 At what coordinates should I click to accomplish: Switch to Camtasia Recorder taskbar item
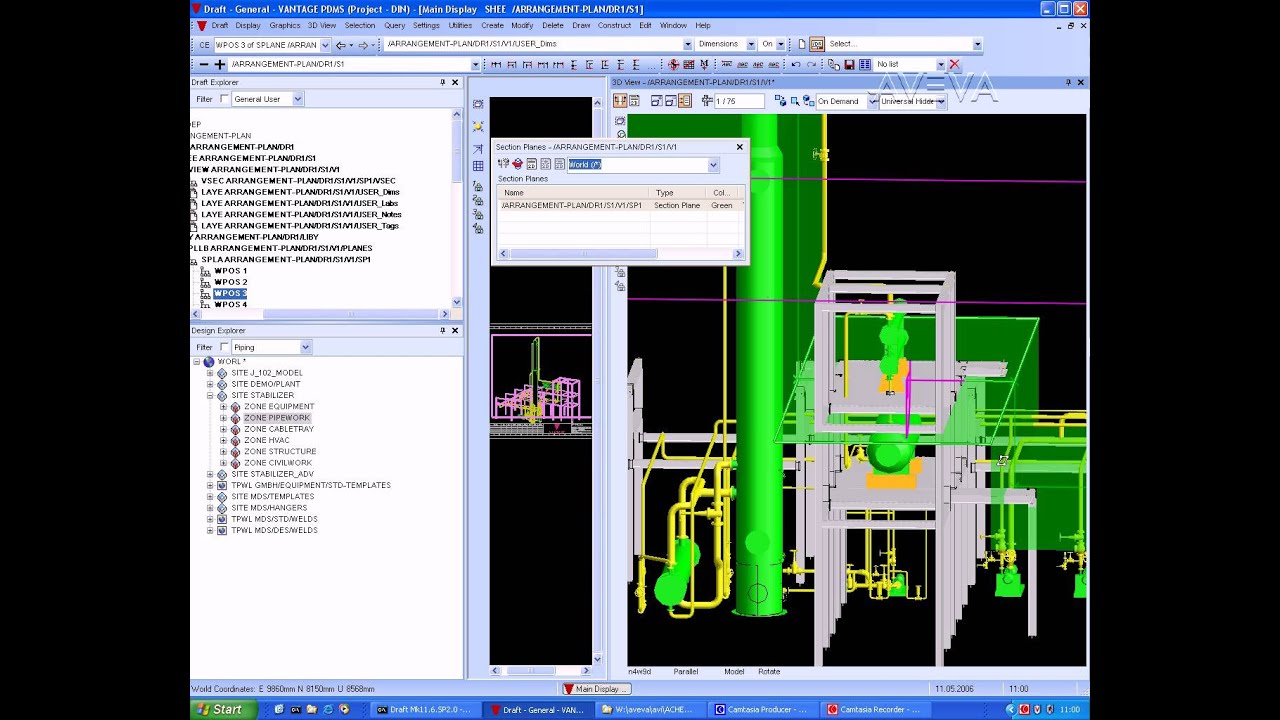(874, 709)
